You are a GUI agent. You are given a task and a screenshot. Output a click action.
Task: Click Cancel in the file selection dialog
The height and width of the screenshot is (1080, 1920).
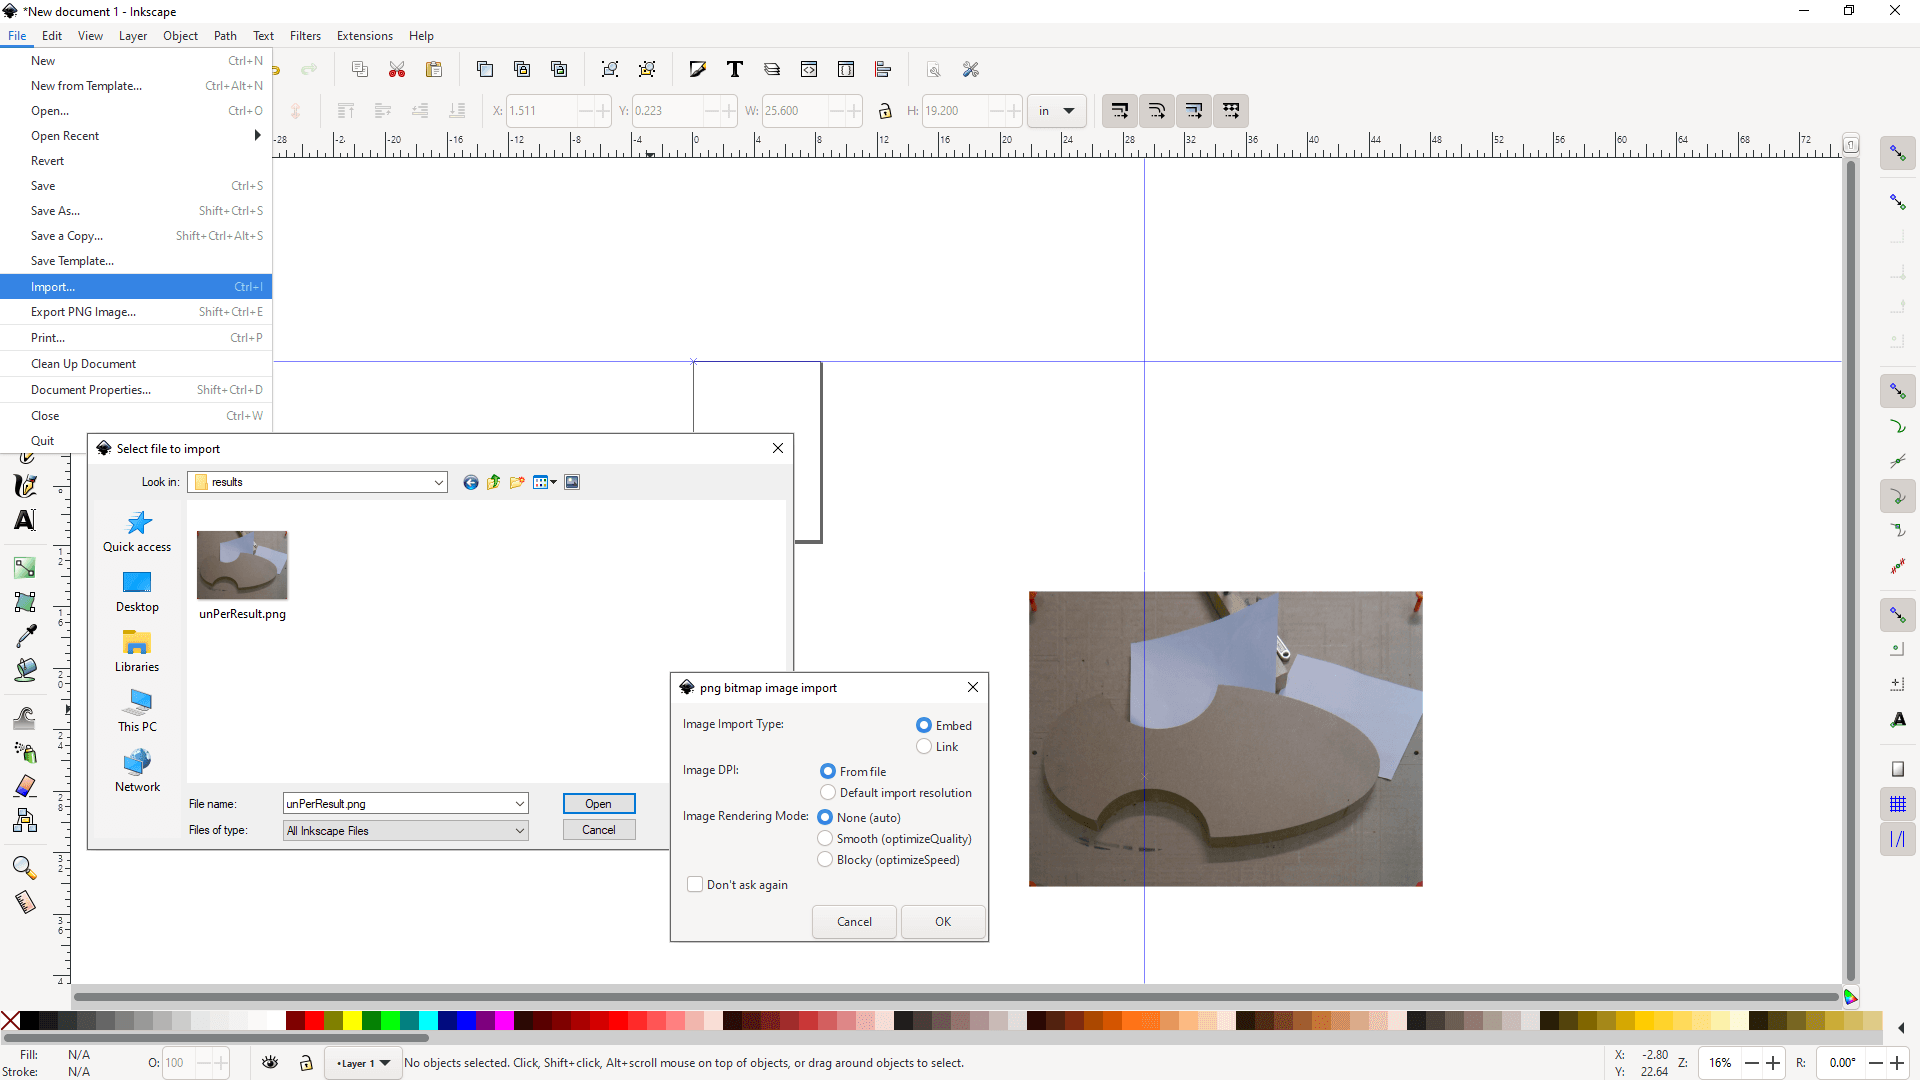click(x=598, y=829)
